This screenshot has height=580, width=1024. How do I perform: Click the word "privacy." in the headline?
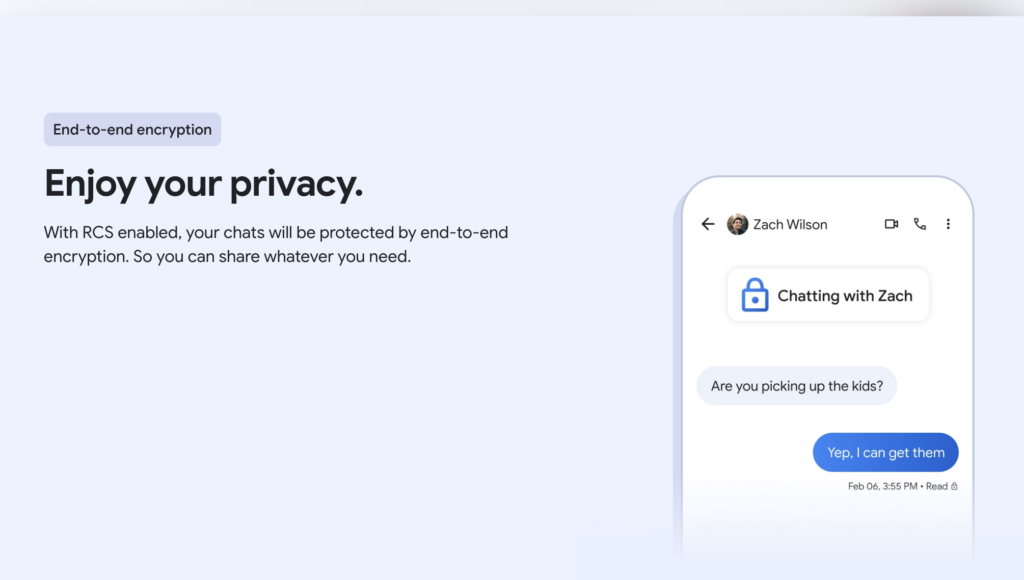pos(296,184)
